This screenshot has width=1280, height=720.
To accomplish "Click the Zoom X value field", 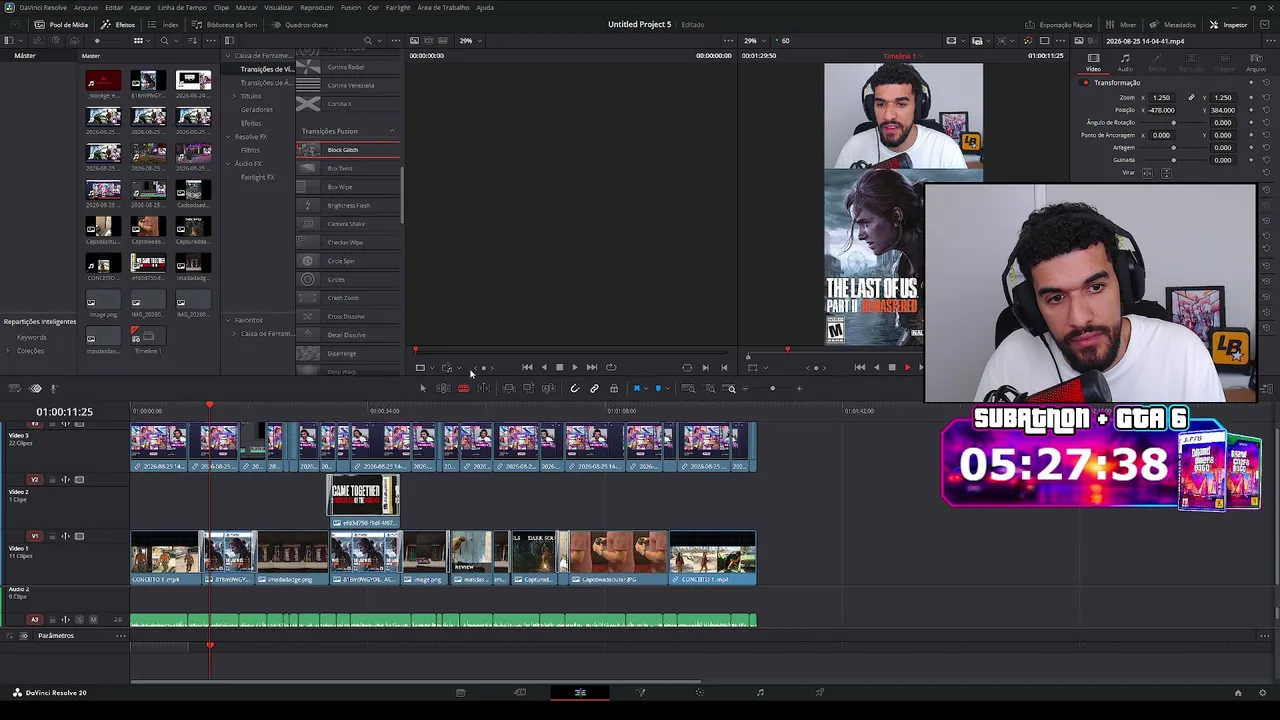I will [x=1163, y=98].
